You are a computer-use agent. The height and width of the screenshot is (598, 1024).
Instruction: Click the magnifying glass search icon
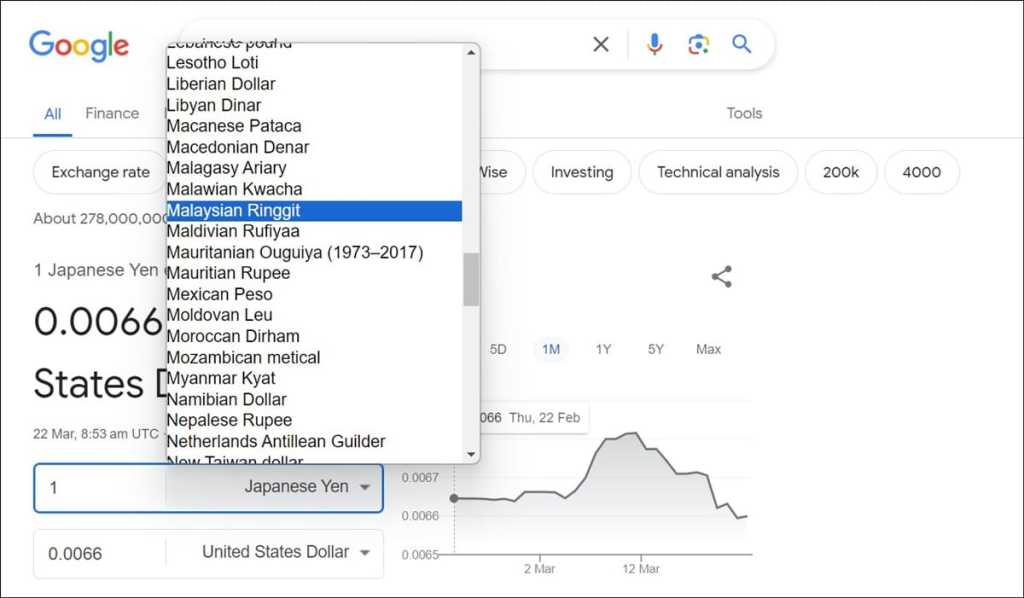tap(741, 44)
